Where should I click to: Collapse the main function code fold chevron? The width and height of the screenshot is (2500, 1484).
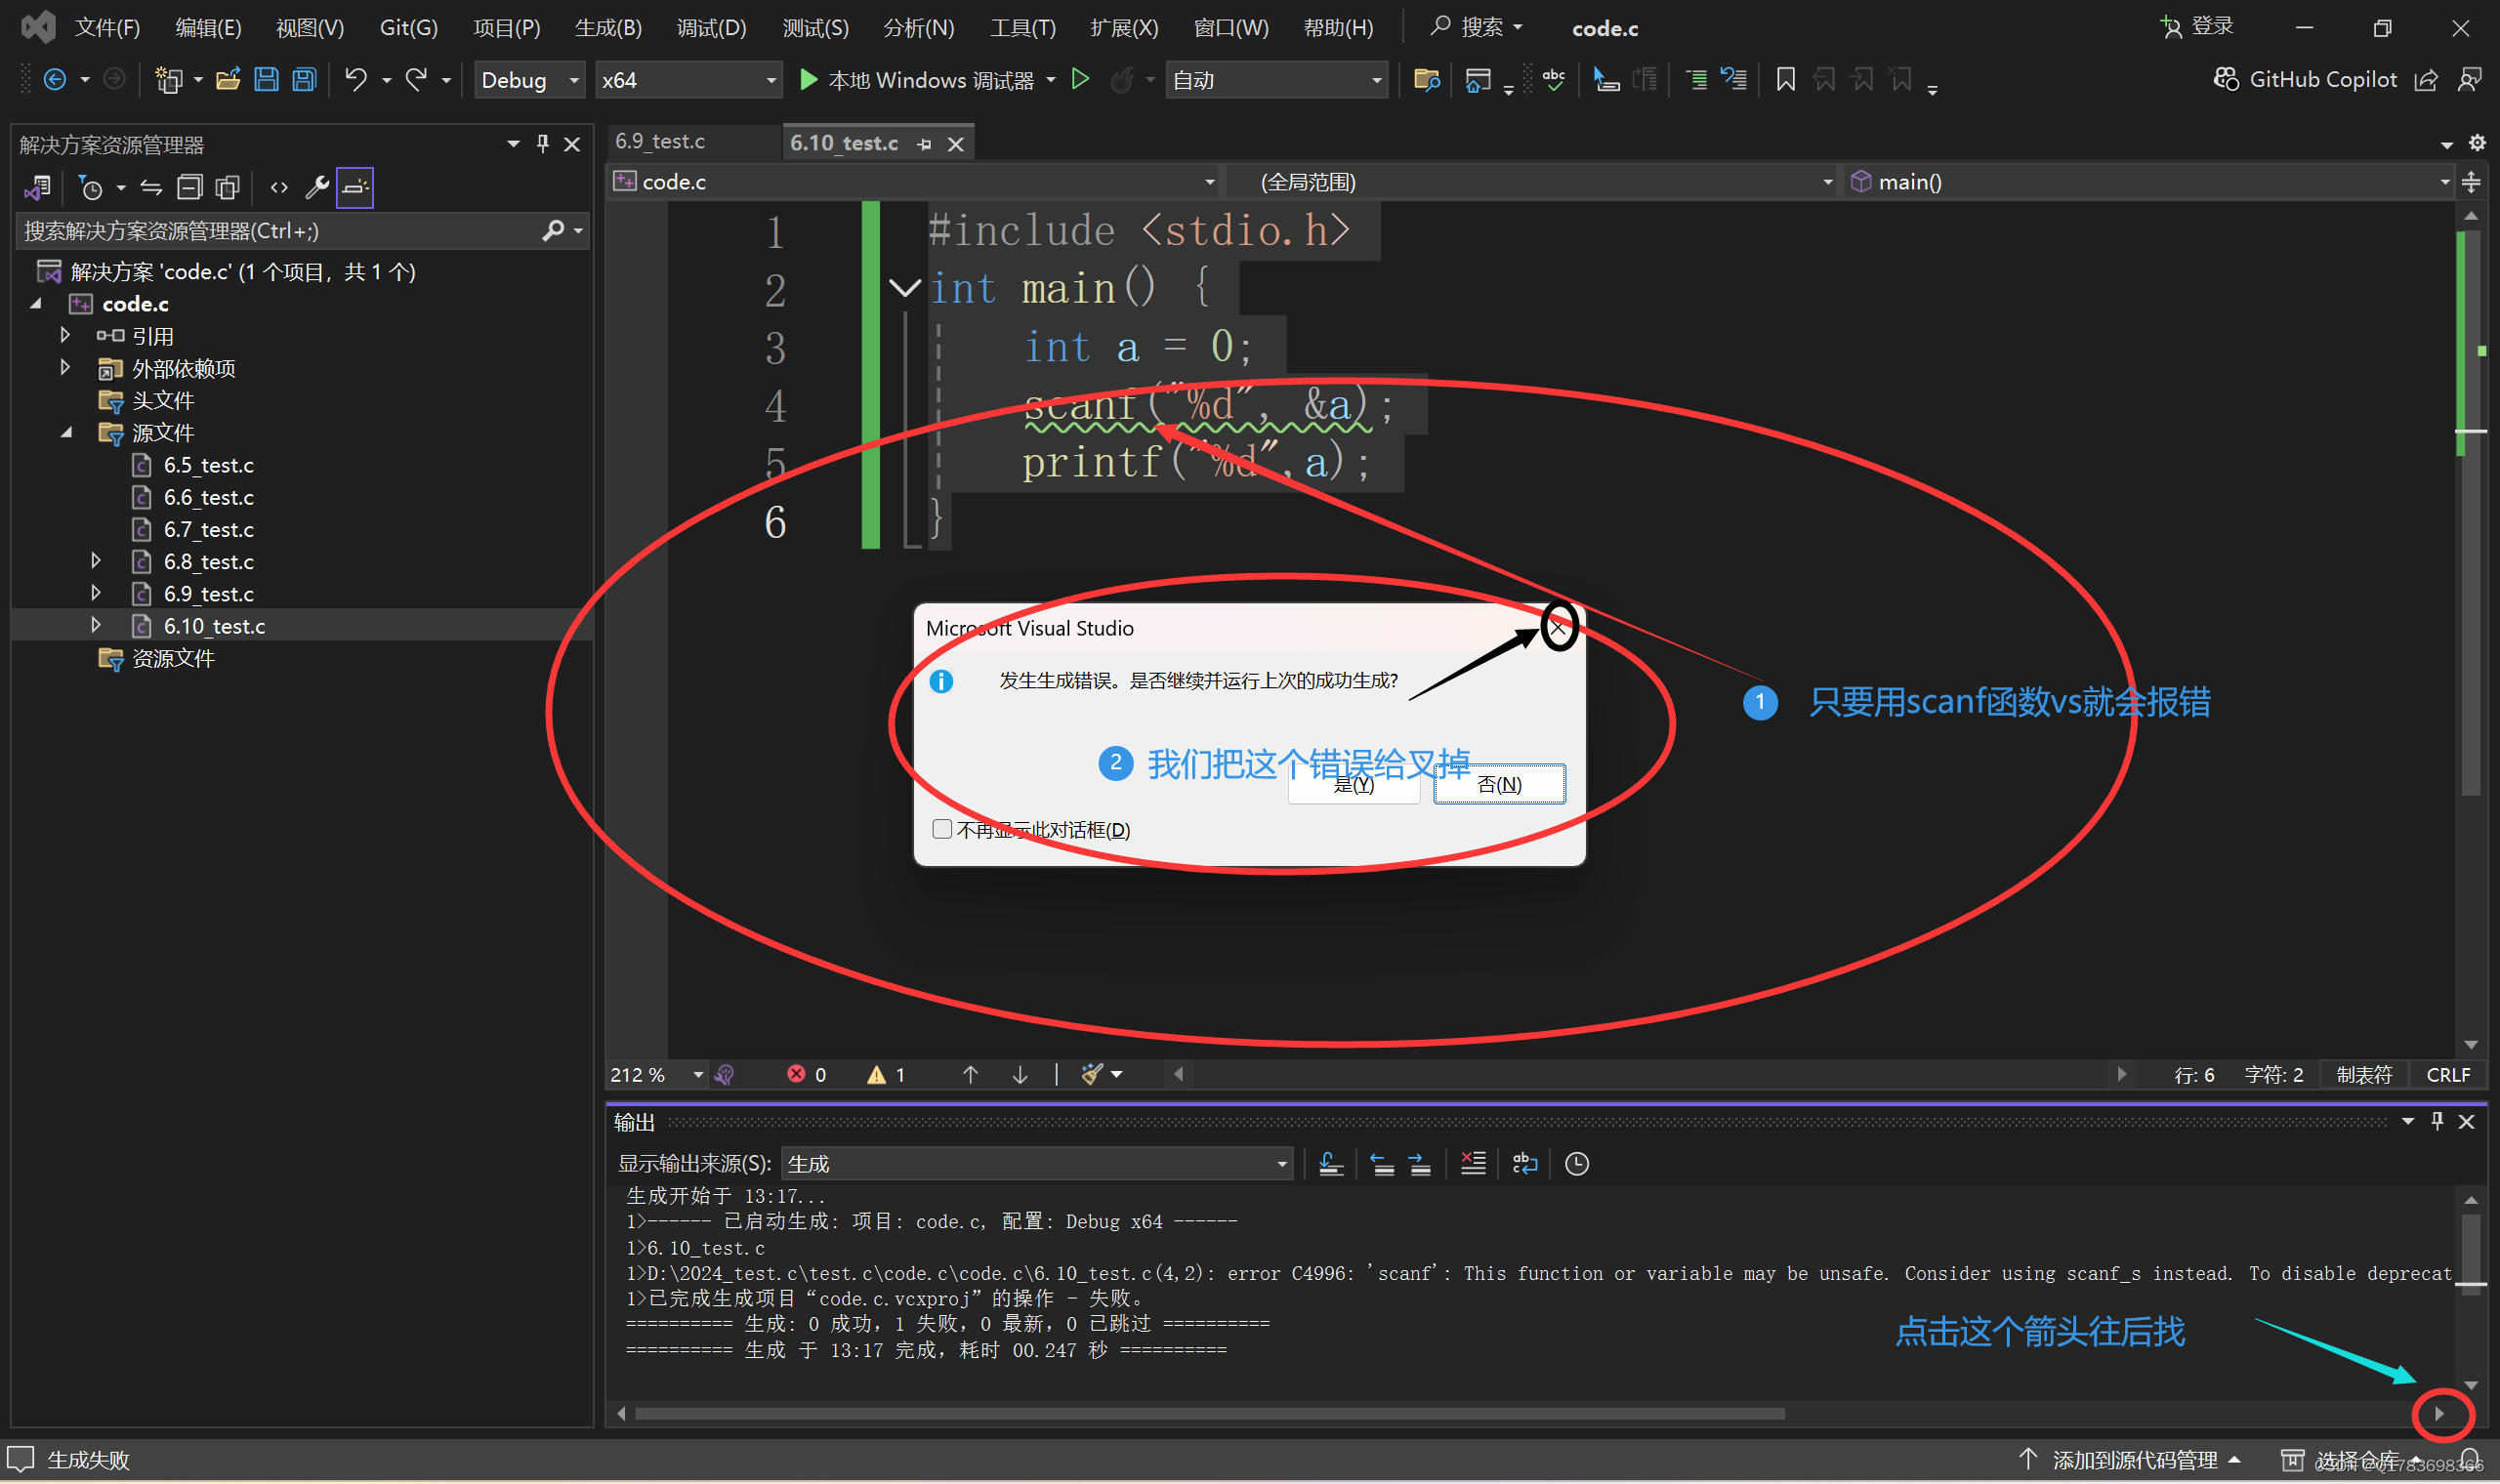(x=905, y=289)
